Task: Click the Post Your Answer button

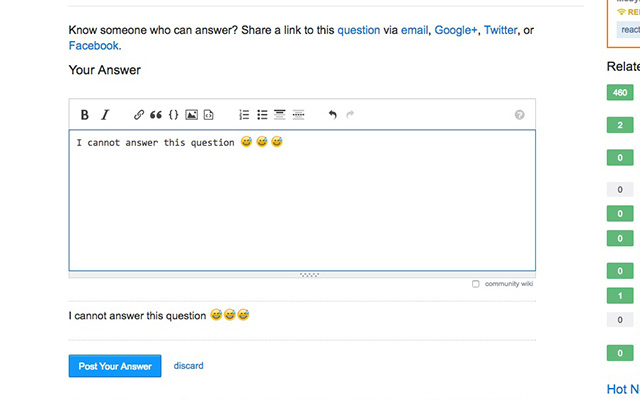Action: (x=115, y=366)
